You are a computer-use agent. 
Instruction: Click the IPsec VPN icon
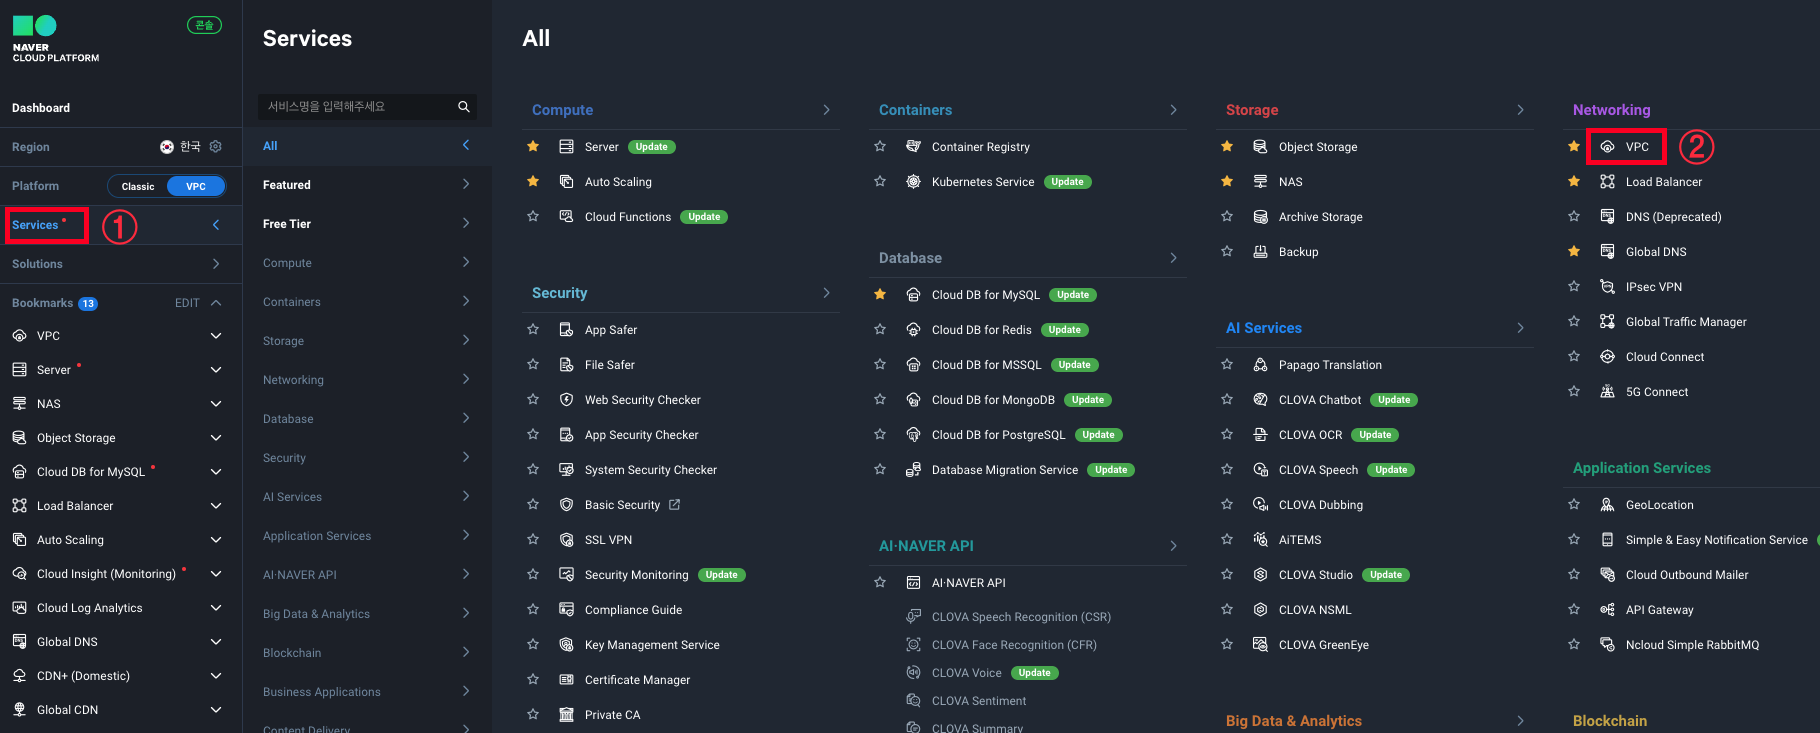click(1607, 287)
